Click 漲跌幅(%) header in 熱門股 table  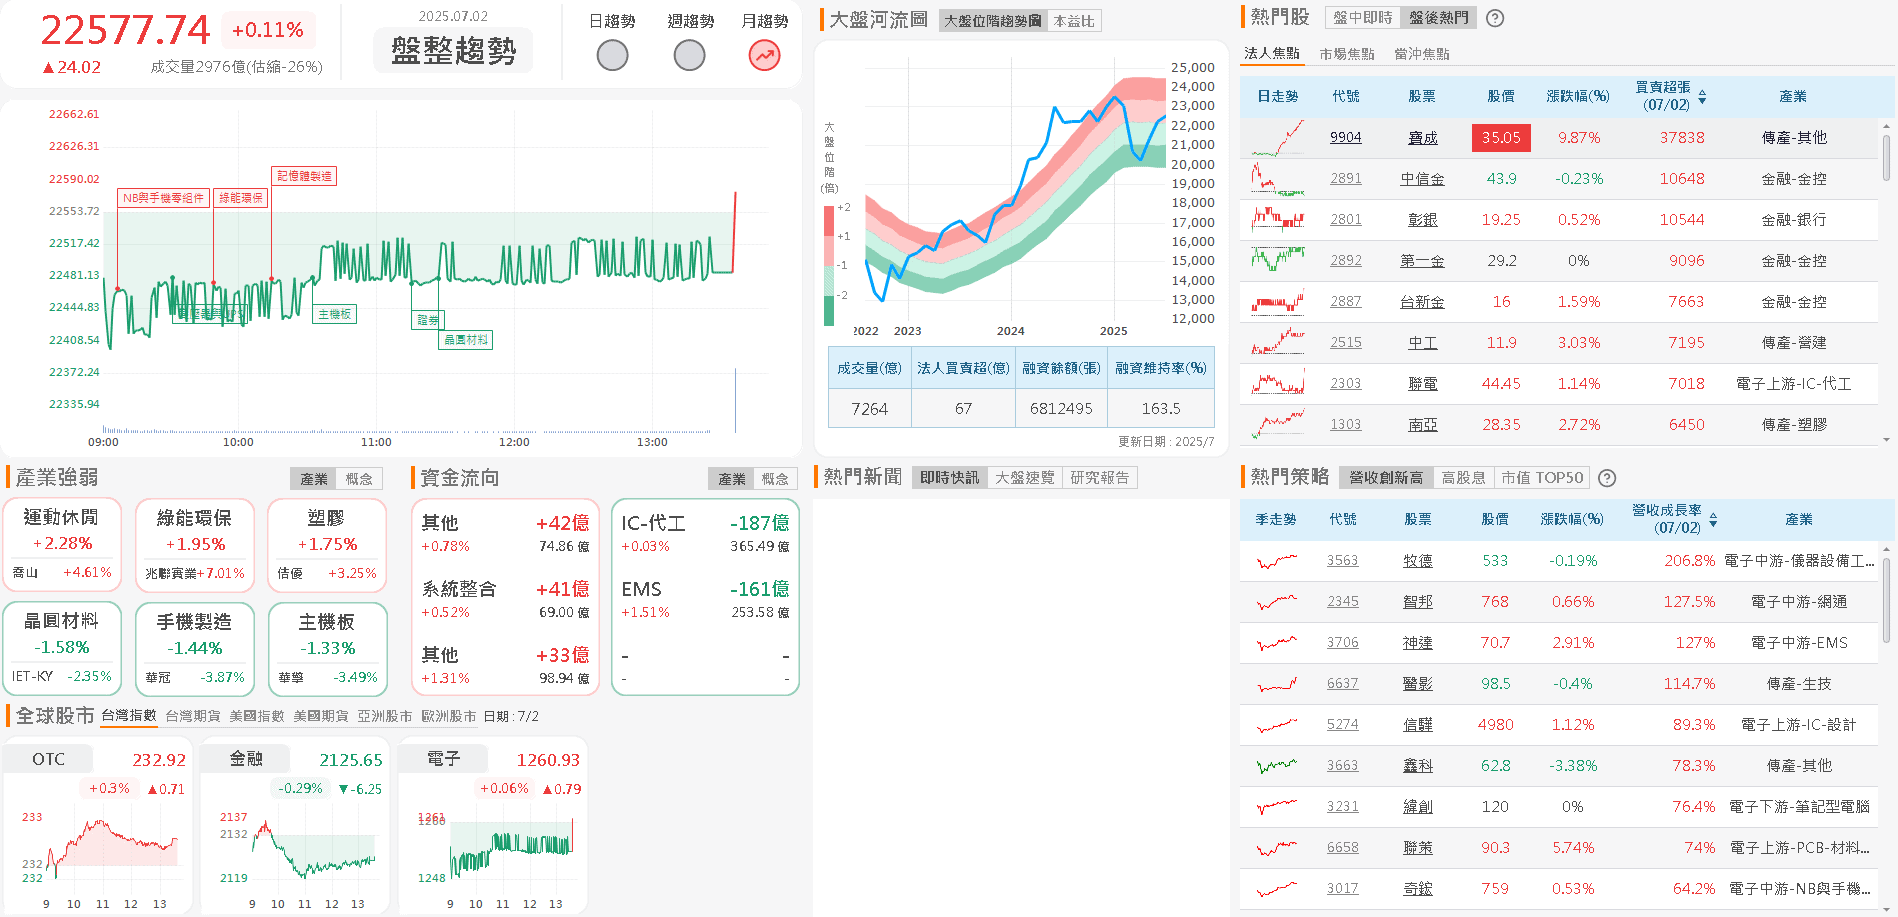coord(1578,97)
